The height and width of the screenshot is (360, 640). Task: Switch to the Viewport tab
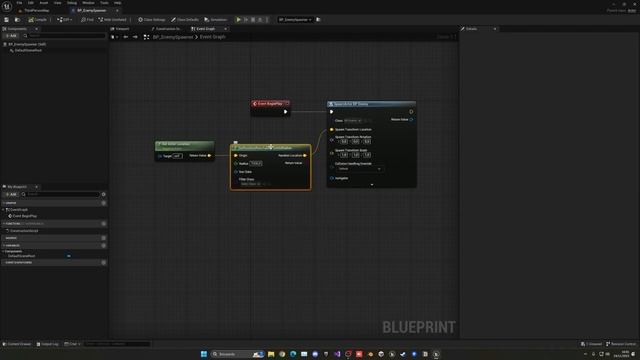pyautogui.click(x=120, y=29)
